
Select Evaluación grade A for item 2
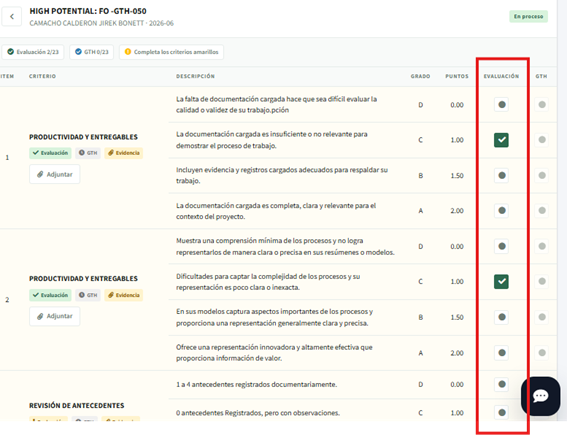tap(502, 353)
